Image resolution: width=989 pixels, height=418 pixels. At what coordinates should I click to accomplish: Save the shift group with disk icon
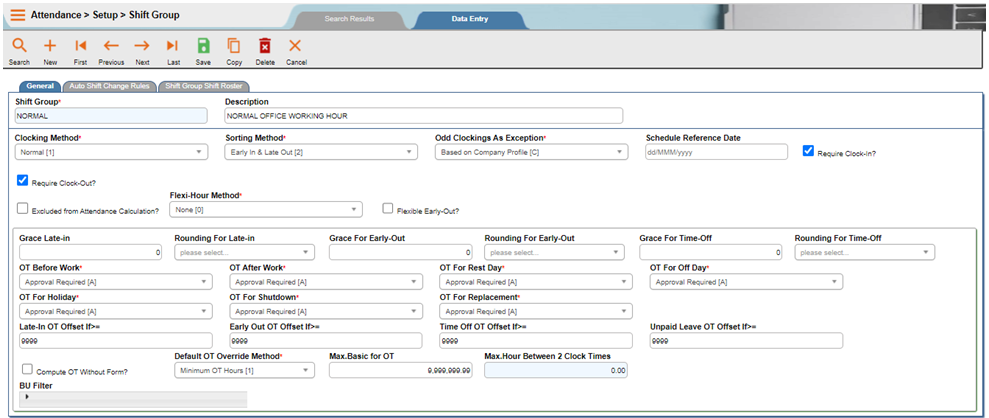pyautogui.click(x=203, y=46)
